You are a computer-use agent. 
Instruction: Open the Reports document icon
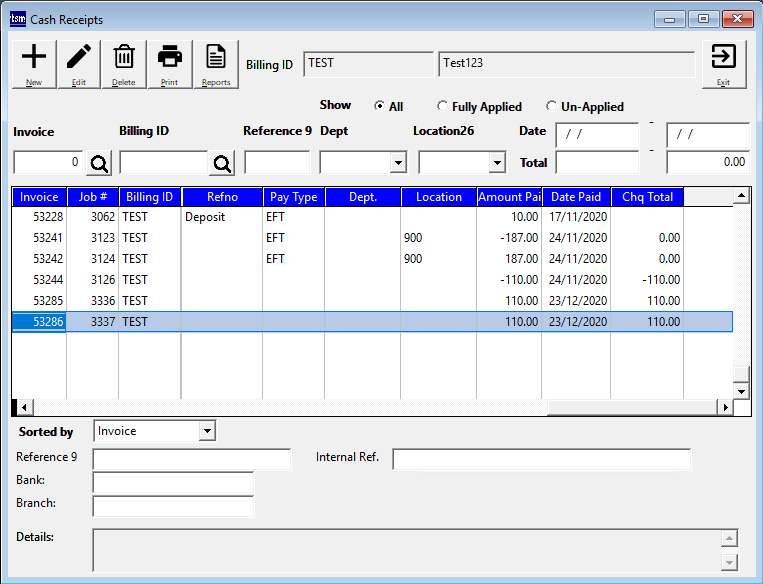click(216, 63)
